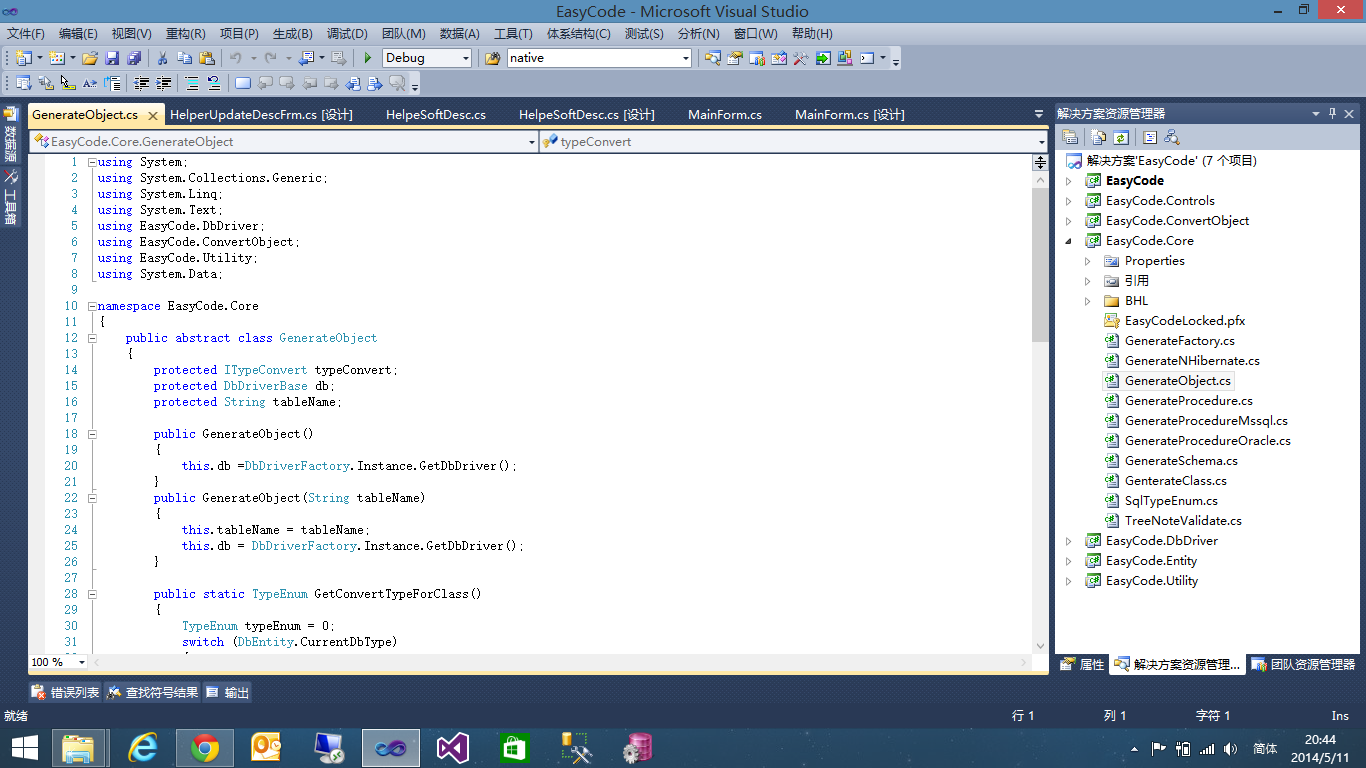This screenshot has height=768, width=1366.
Task: Open the EasyCode.Core.GenerateObject class dropdown
Action: point(532,142)
